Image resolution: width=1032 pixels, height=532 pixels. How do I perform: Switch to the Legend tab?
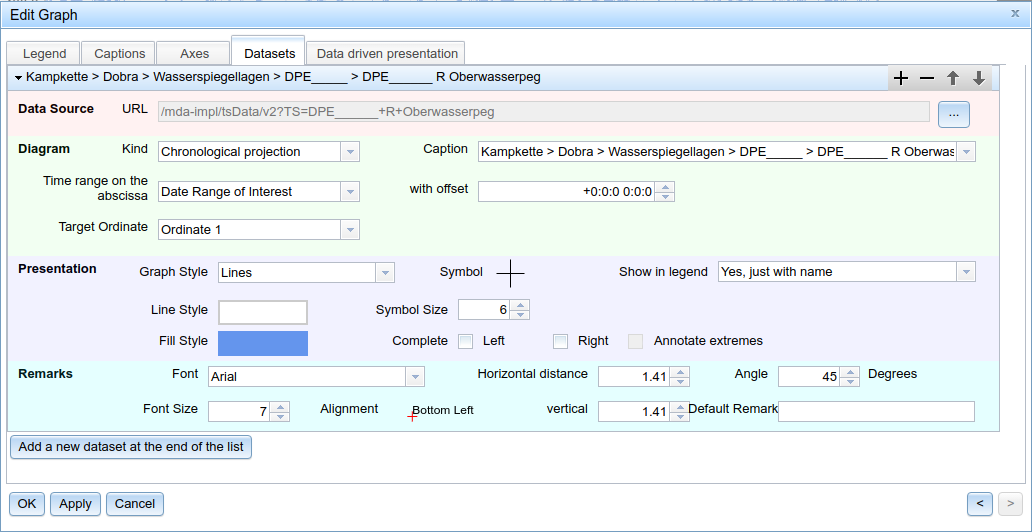(44, 54)
